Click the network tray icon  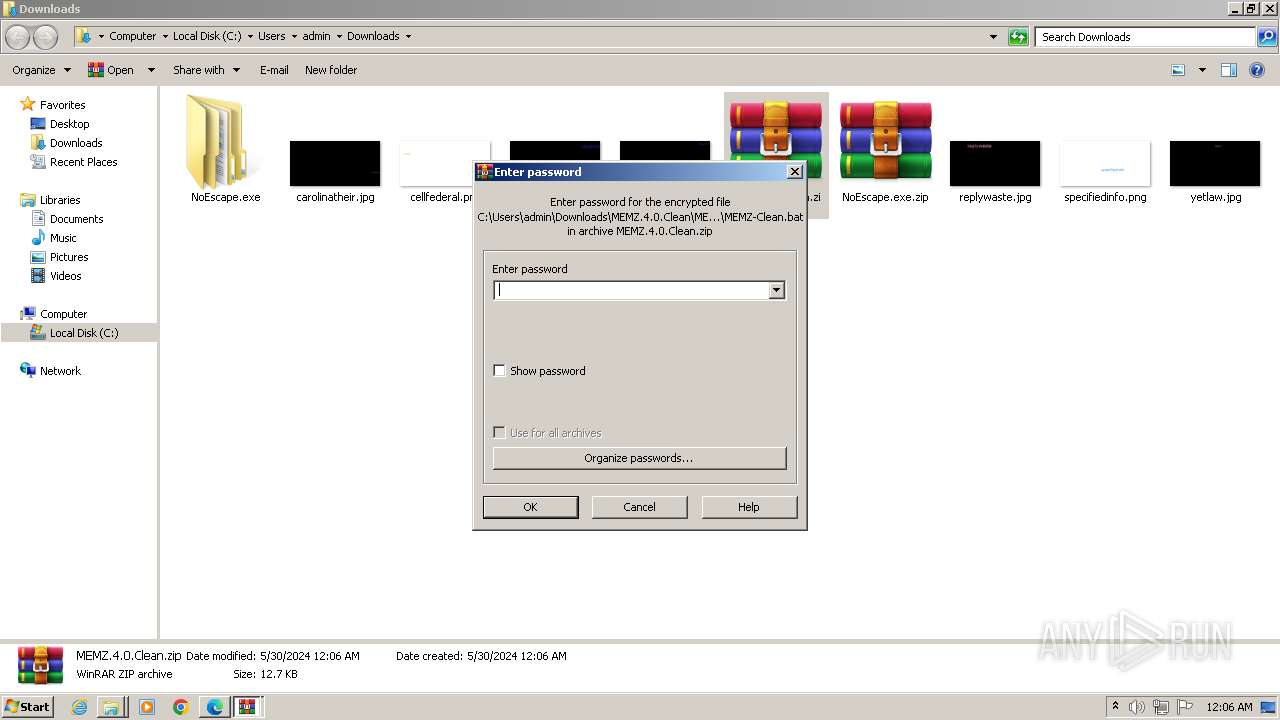[1162, 707]
